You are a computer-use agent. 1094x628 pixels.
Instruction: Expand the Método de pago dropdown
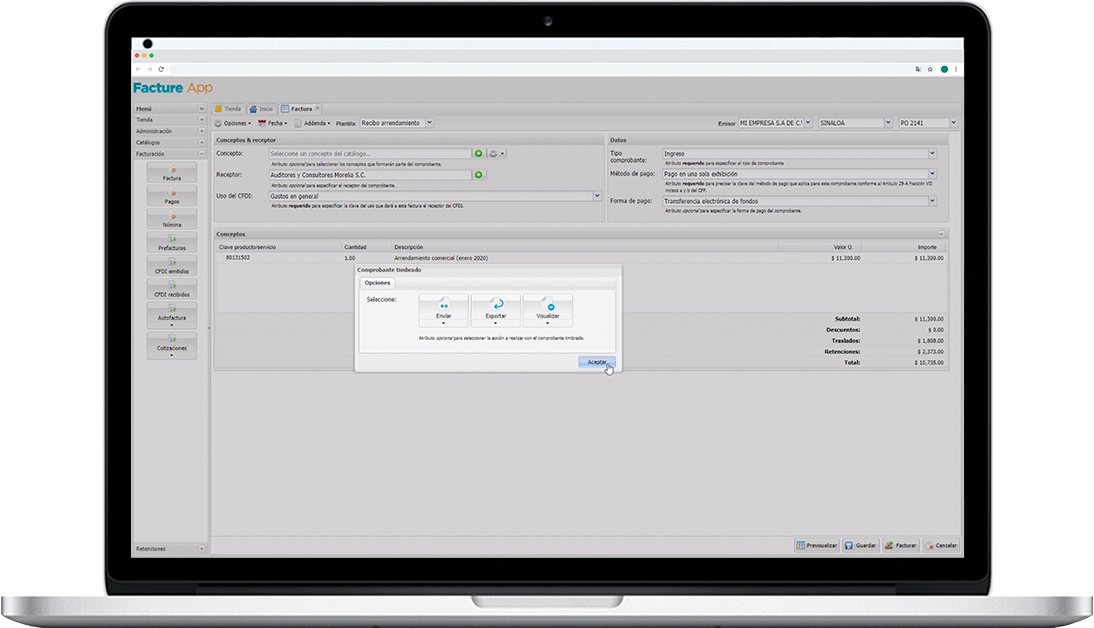(x=932, y=174)
